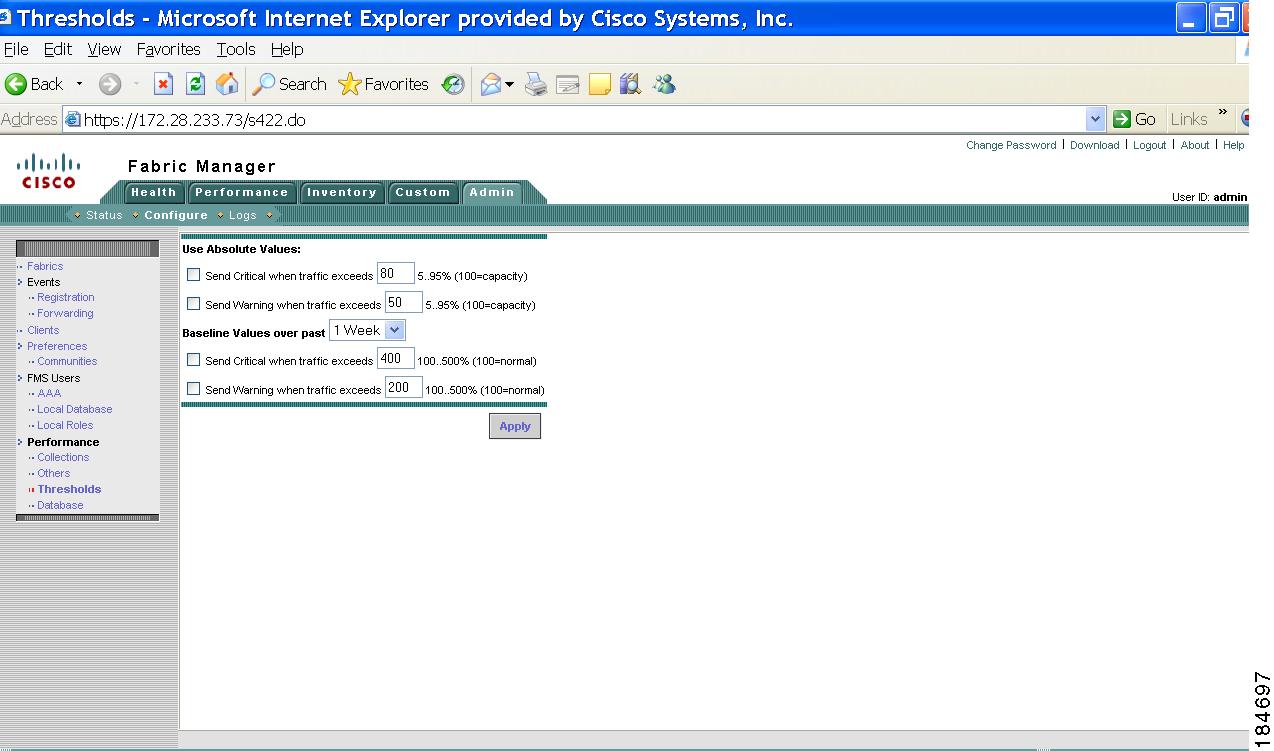The height and width of the screenshot is (751, 1274).
Task: Open the Favorites menu
Action: [x=169, y=49]
